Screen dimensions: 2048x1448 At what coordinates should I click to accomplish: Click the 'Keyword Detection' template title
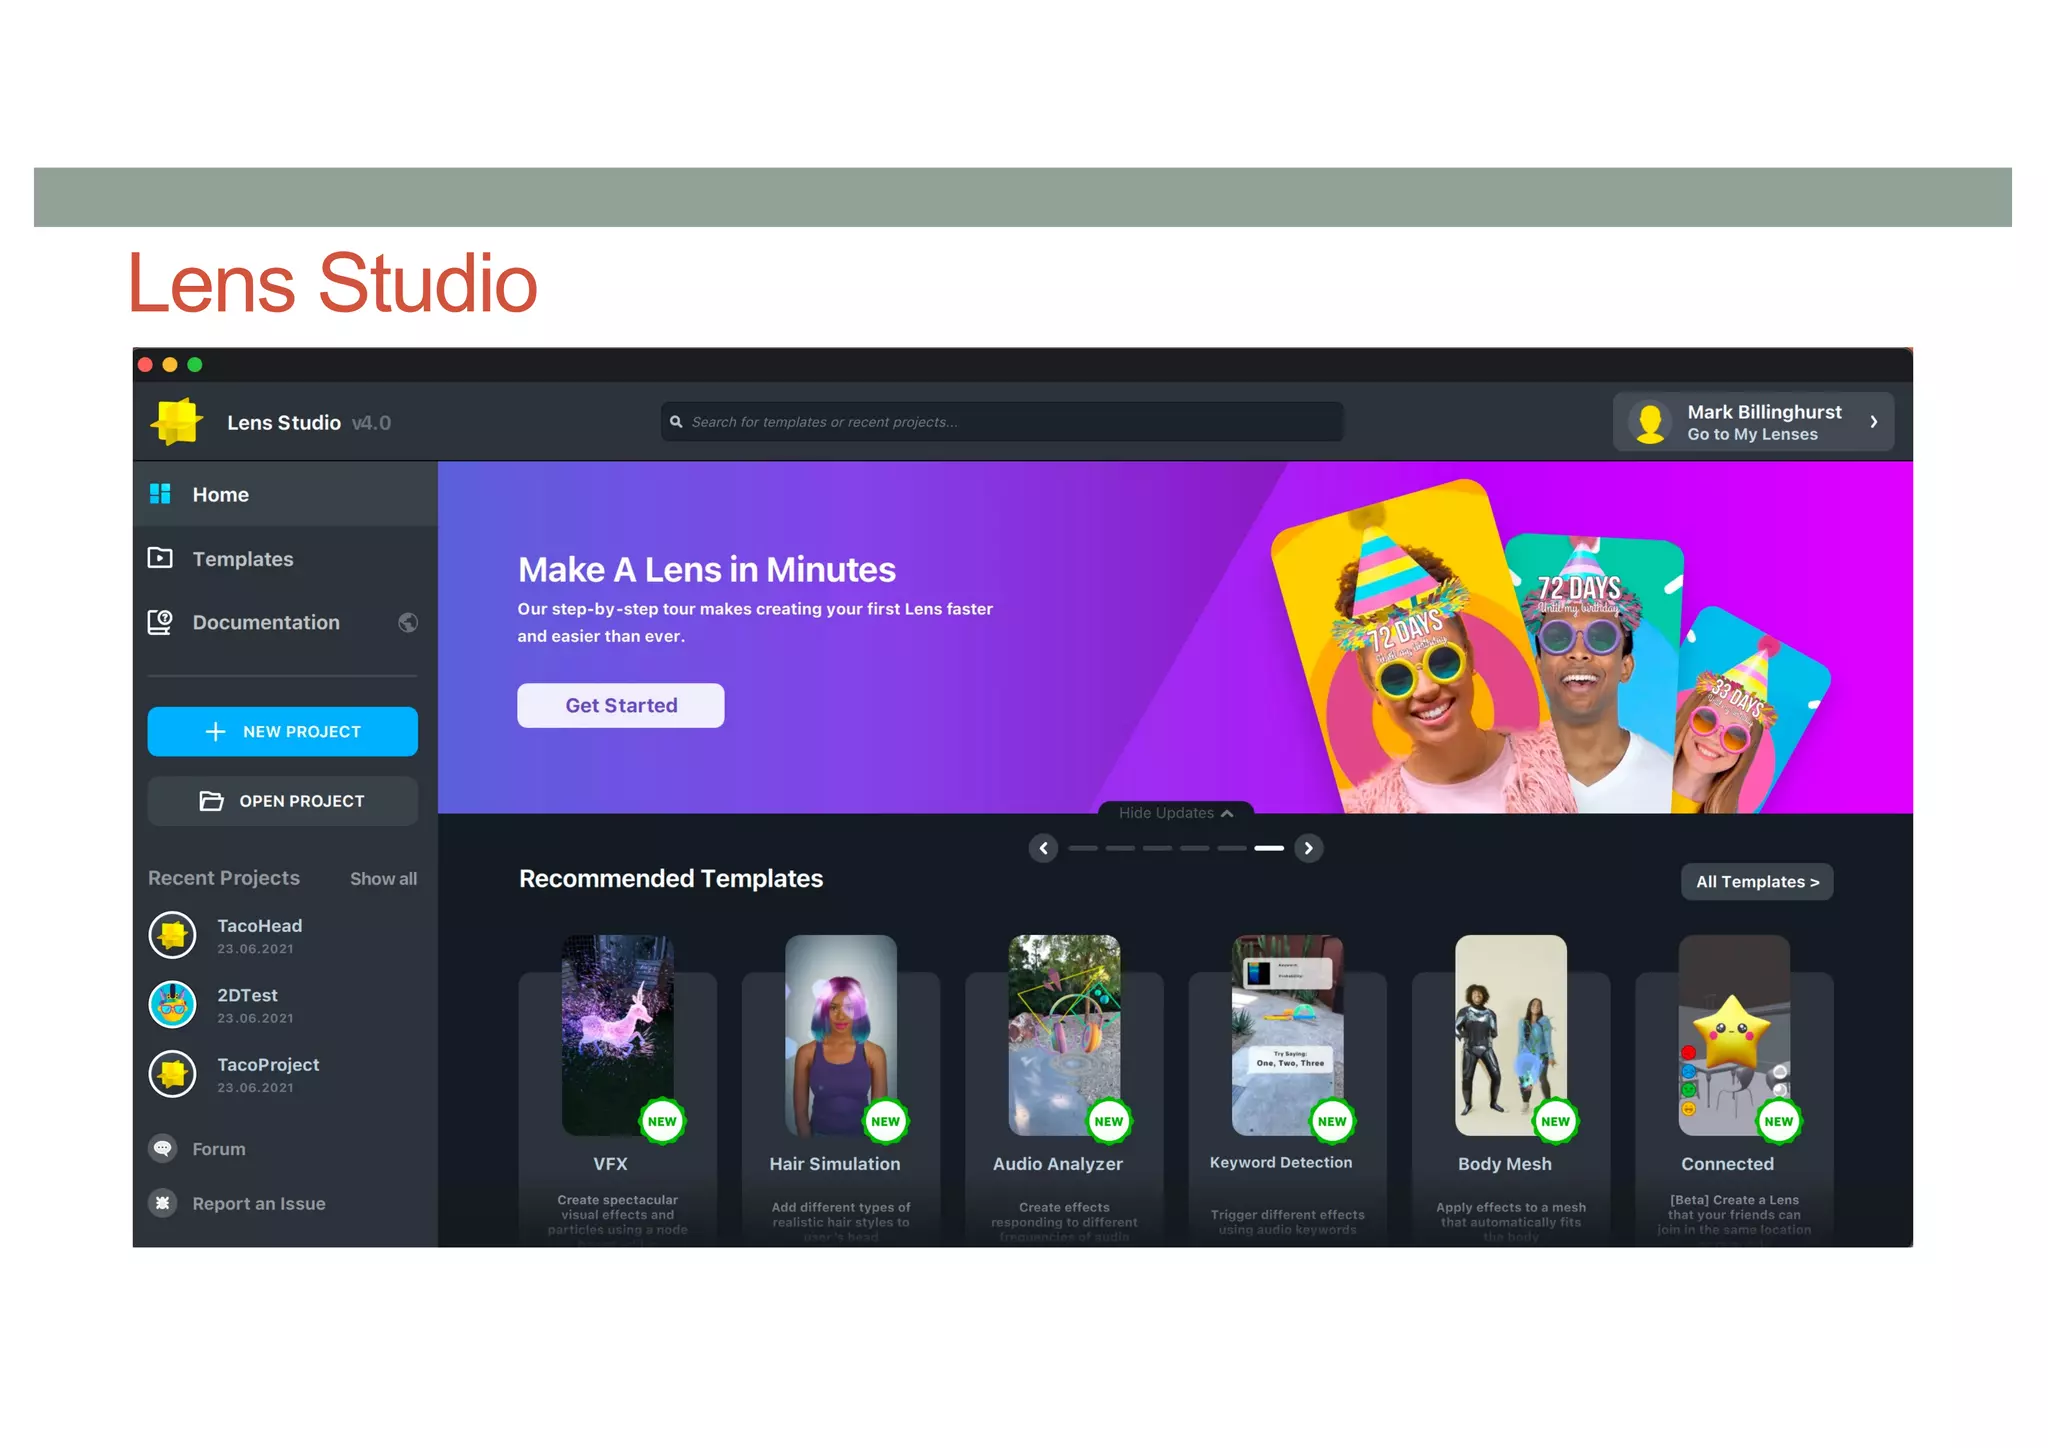point(1281,1163)
